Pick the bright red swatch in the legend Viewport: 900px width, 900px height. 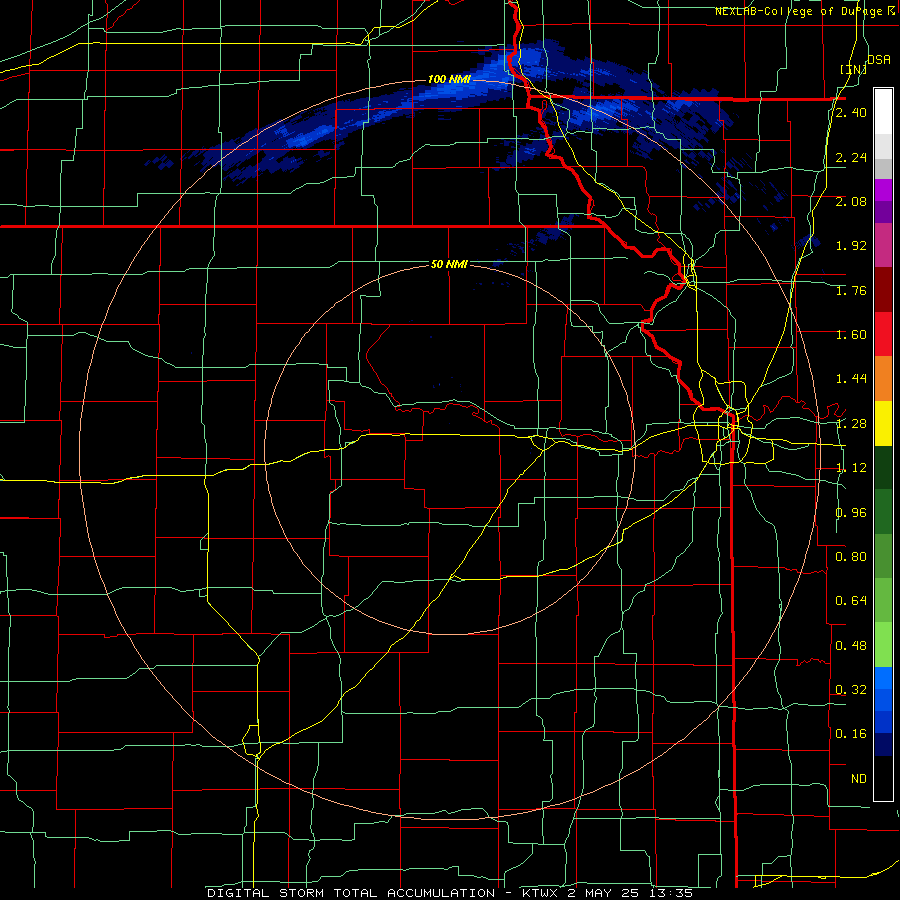click(x=883, y=334)
